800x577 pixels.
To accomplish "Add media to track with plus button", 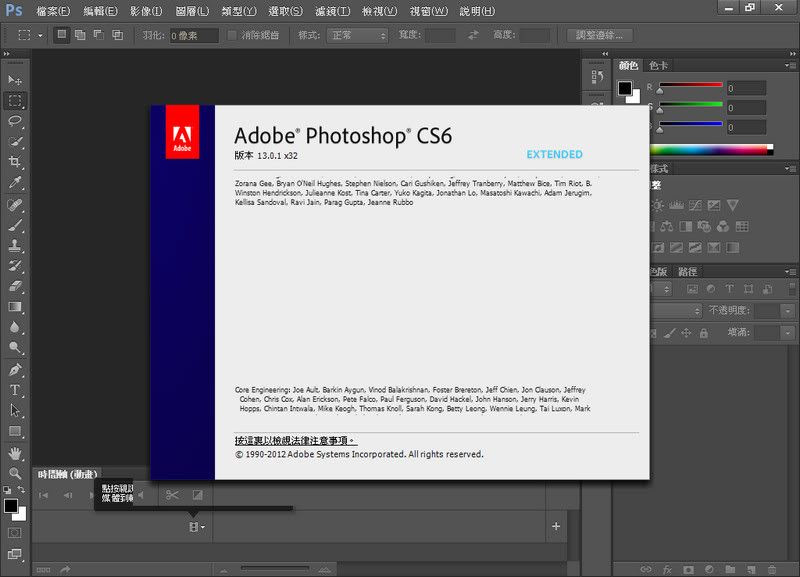I will (556, 526).
